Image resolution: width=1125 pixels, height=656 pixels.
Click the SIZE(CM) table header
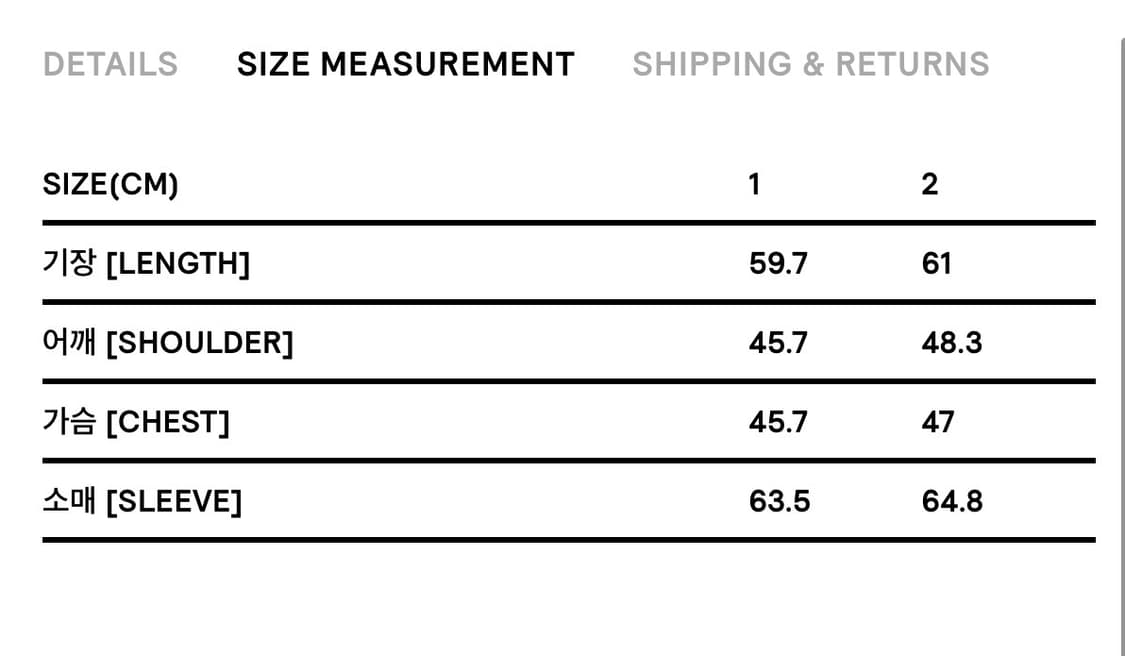click(x=110, y=185)
